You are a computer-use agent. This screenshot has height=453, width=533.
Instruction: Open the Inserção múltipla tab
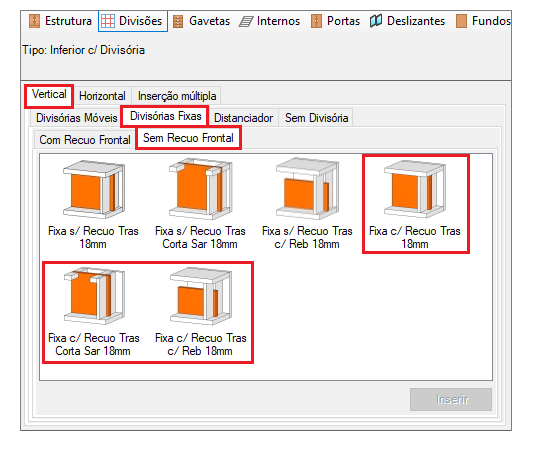(177, 96)
